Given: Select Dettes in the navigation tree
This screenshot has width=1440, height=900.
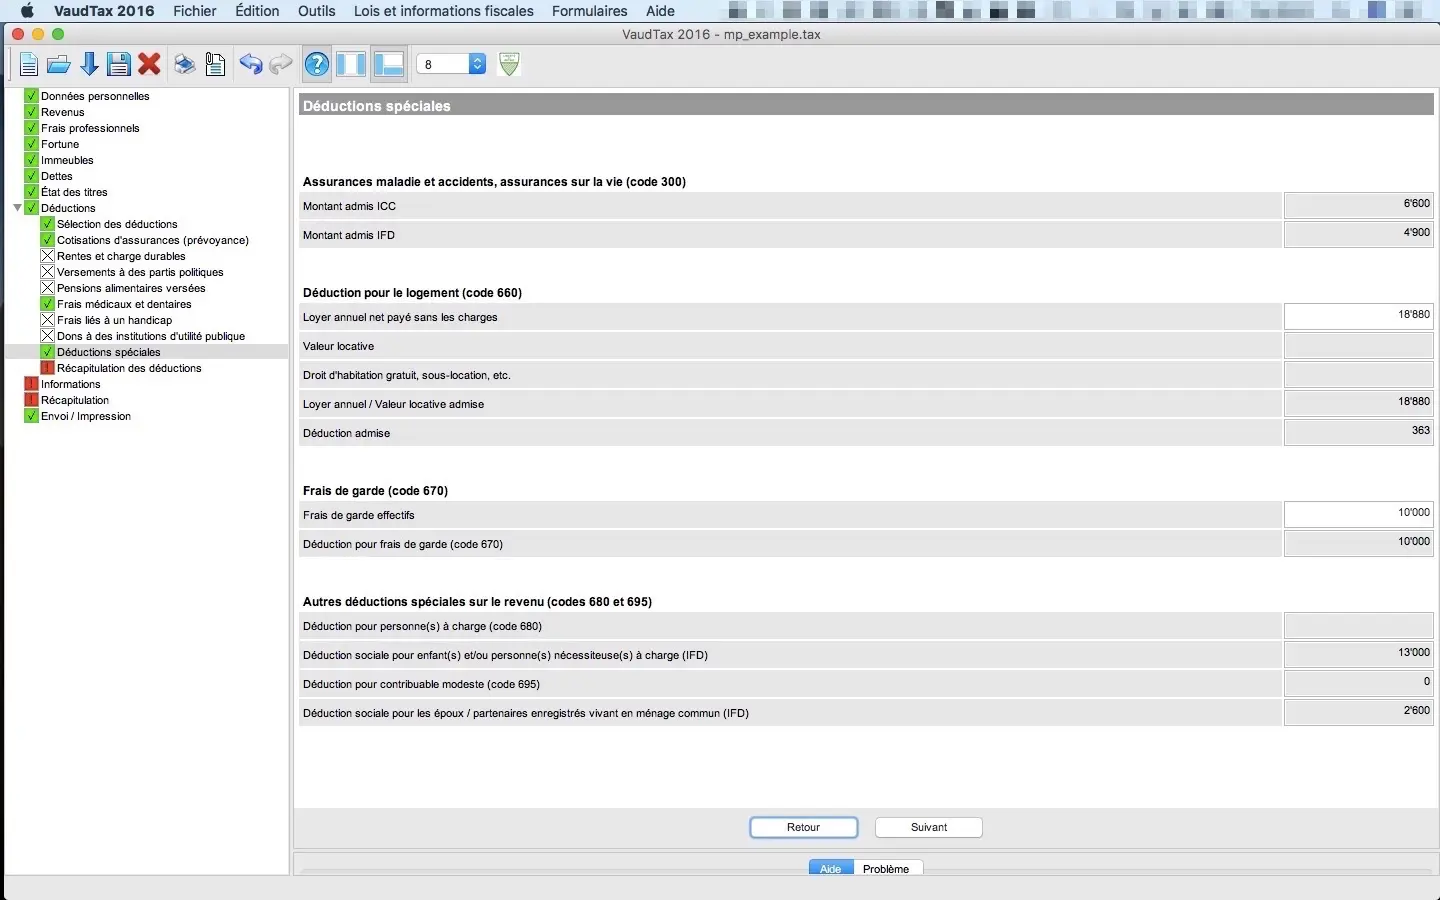Looking at the screenshot, I should pyautogui.click(x=57, y=176).
